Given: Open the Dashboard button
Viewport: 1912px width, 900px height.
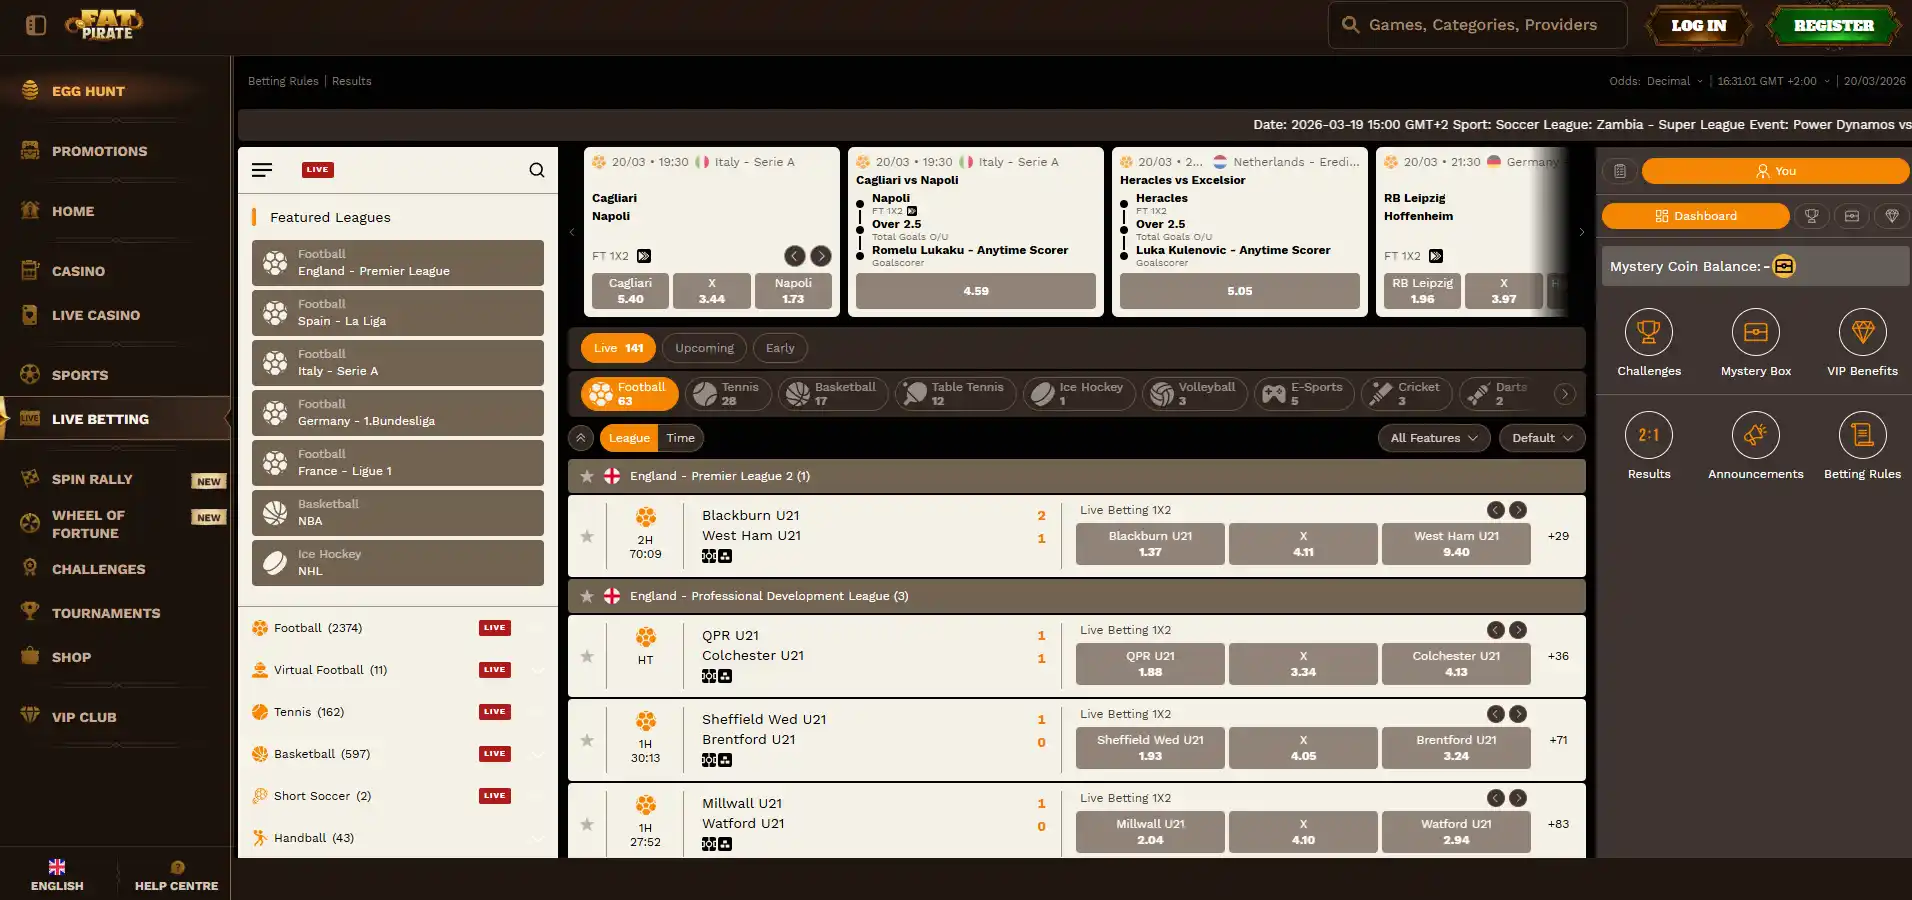Looking at the screenshot, I should (1696, 216).
